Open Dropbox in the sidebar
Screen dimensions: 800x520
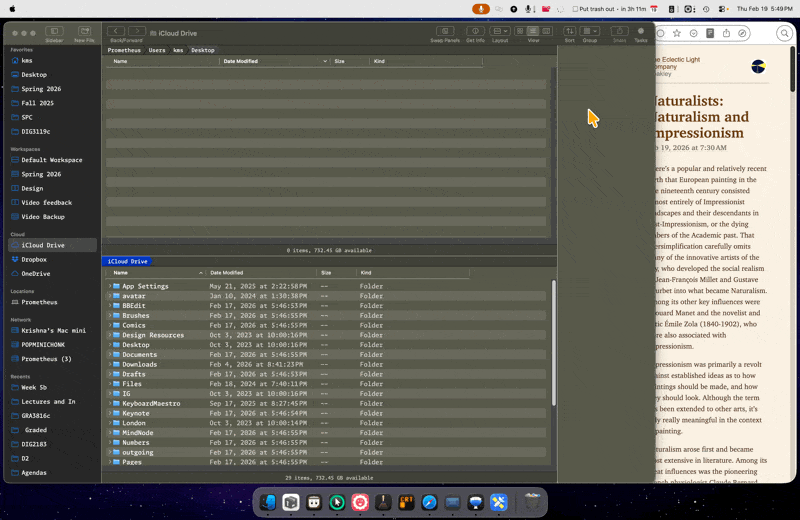point(34,259)
